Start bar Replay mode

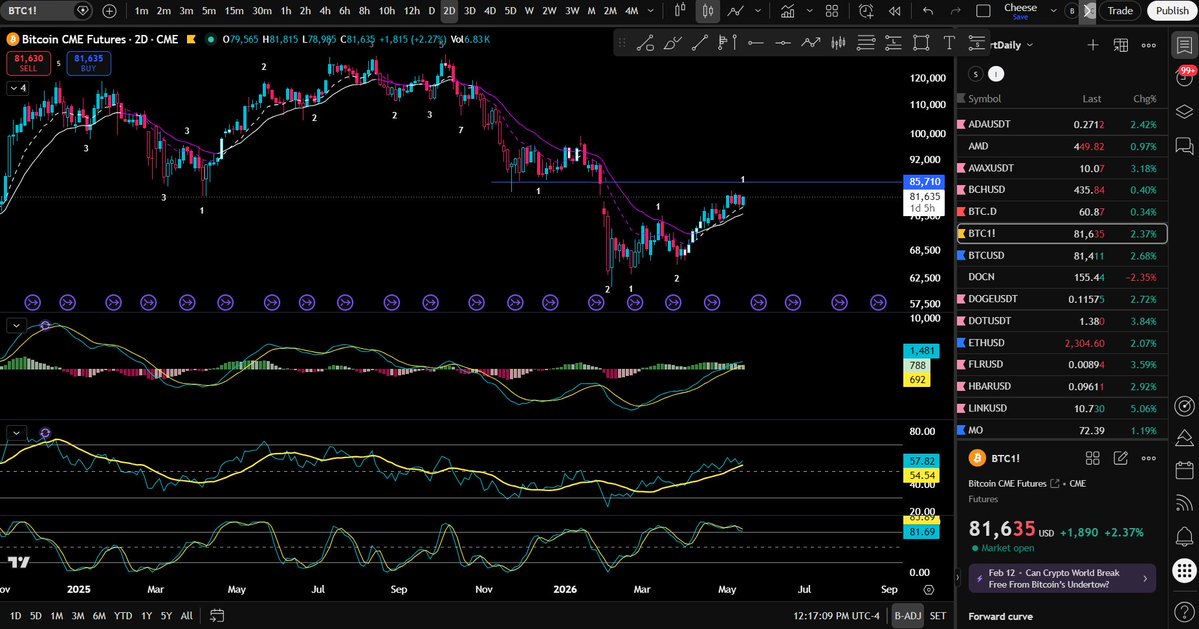(x=894, y=11)
